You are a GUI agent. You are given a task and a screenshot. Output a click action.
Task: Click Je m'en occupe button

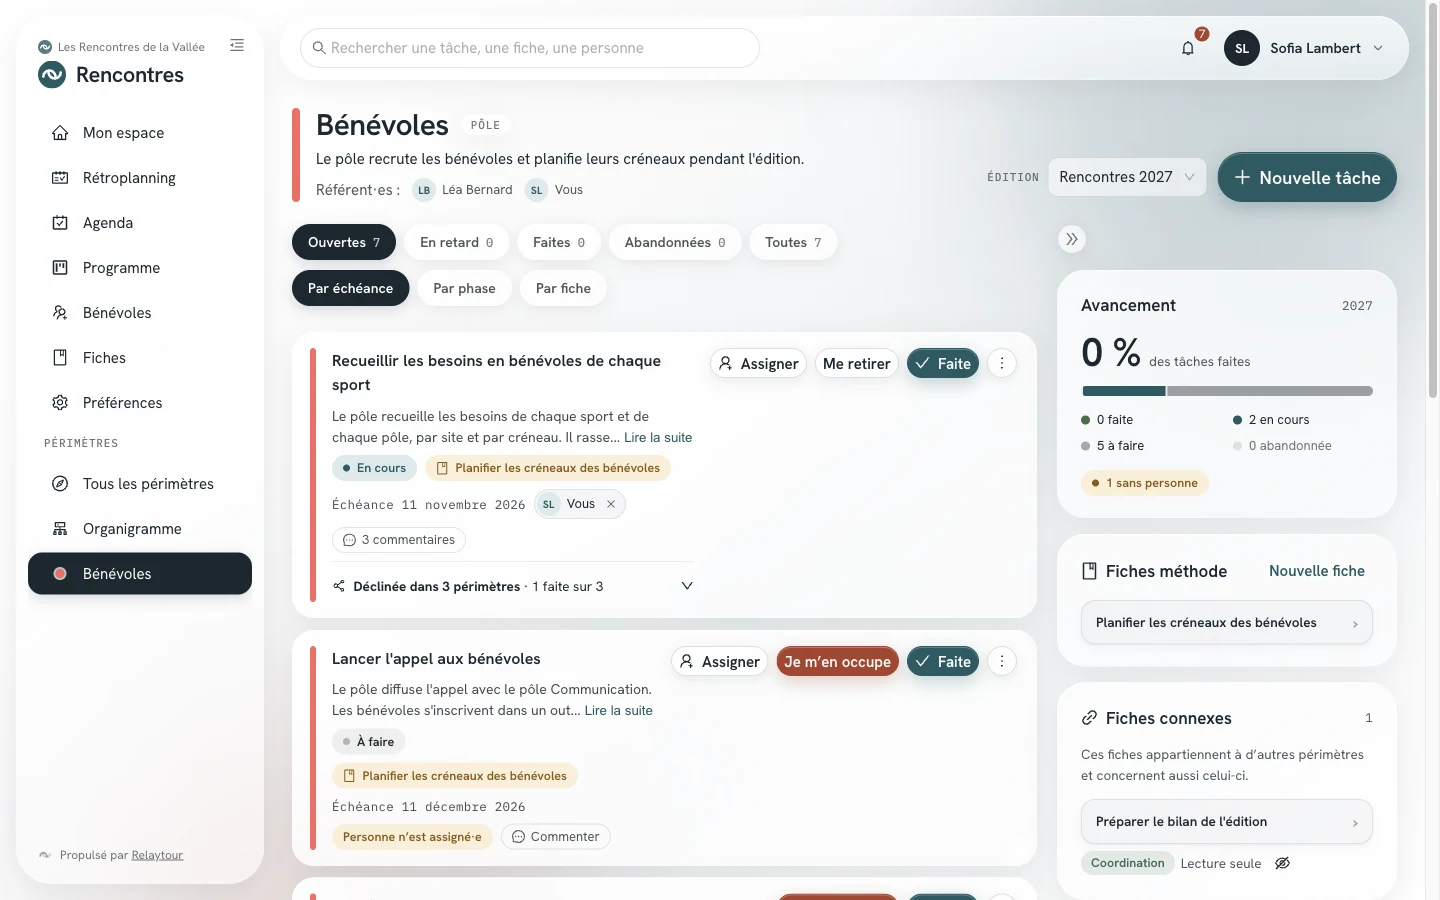coord(837,662)
